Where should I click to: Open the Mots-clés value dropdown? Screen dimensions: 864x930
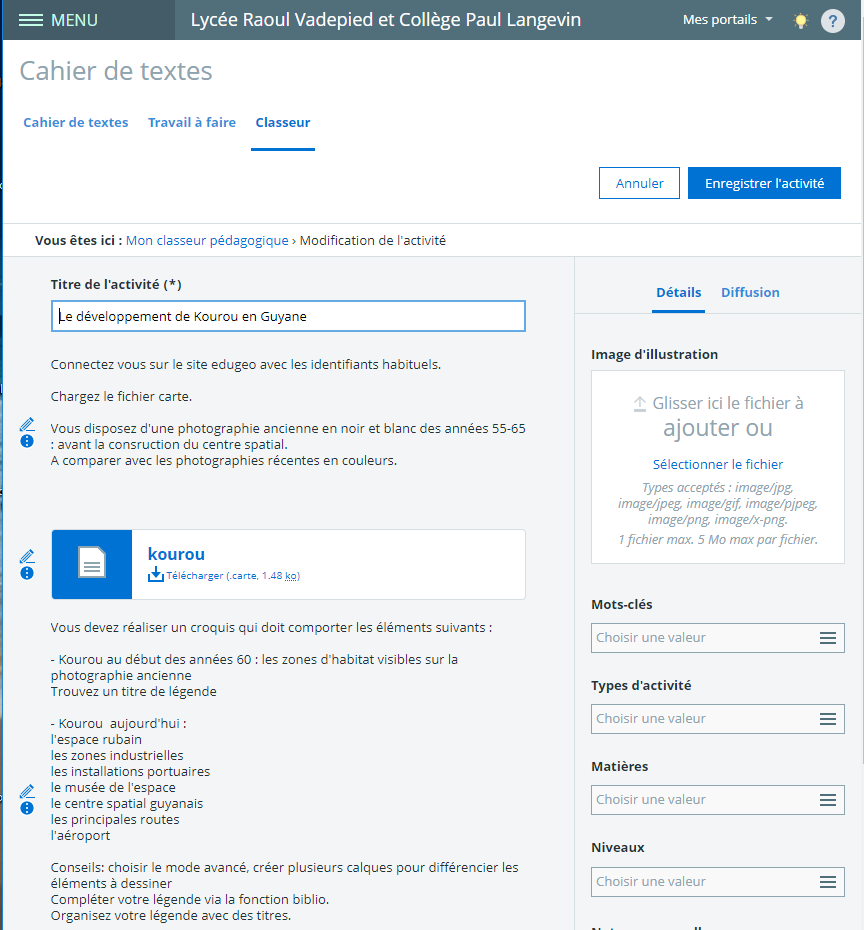717,638
